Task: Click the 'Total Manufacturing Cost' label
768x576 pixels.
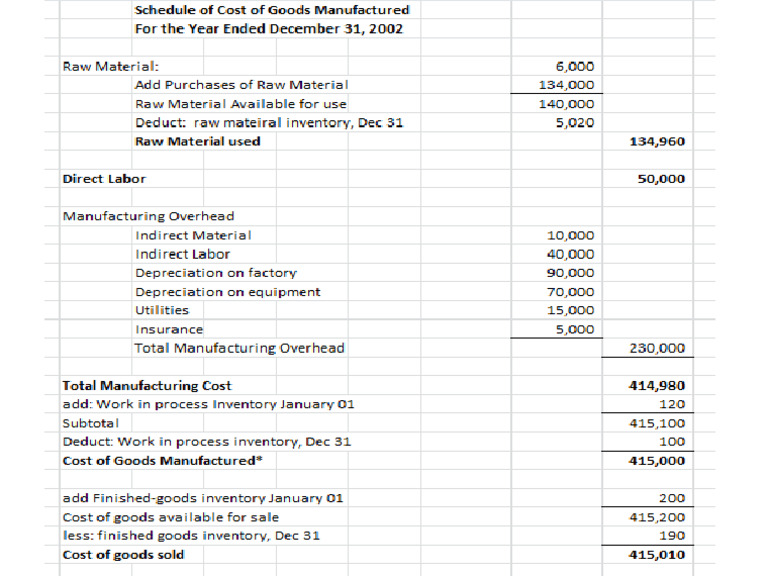Action: click(147, 386)
